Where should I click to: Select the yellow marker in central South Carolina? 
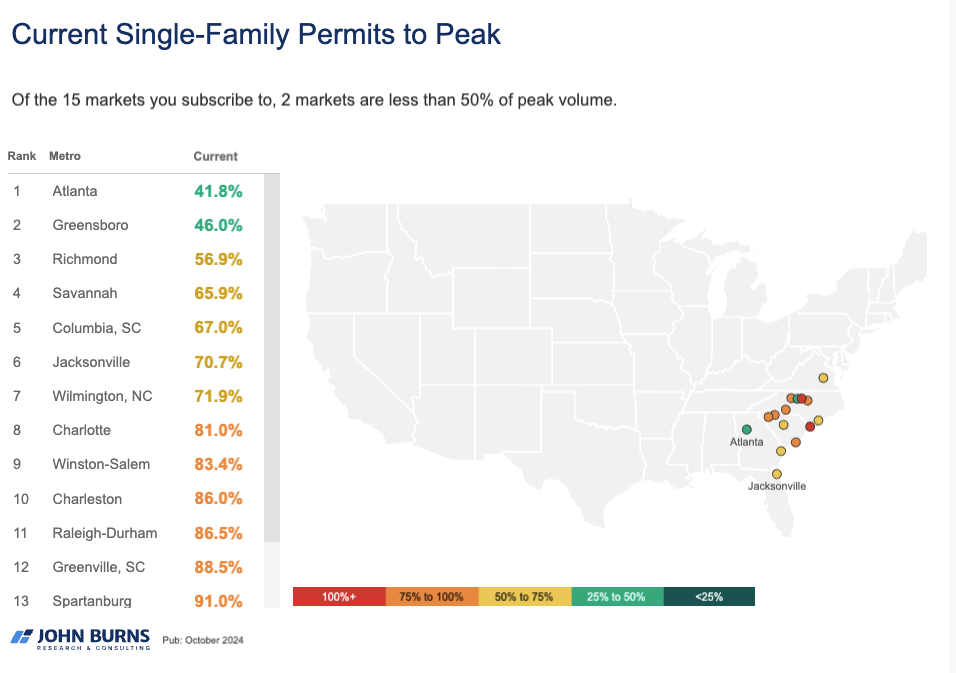click(784, 425)
